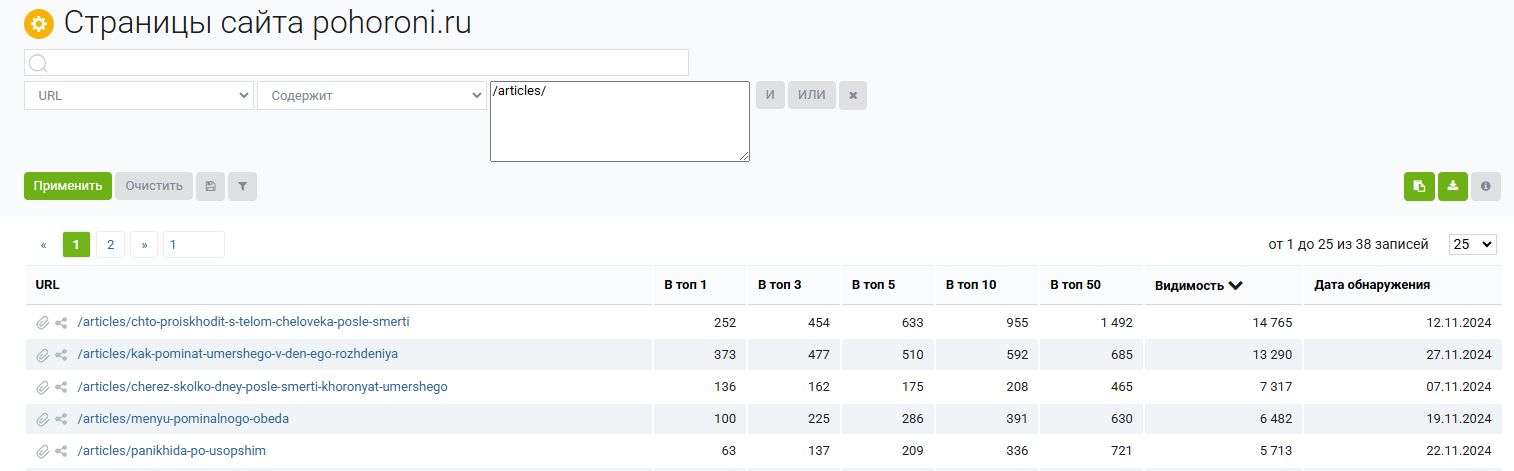1514x471 pixels.
Task: Click the save filter floppy disk icon
Action: [x=210, y=186]
